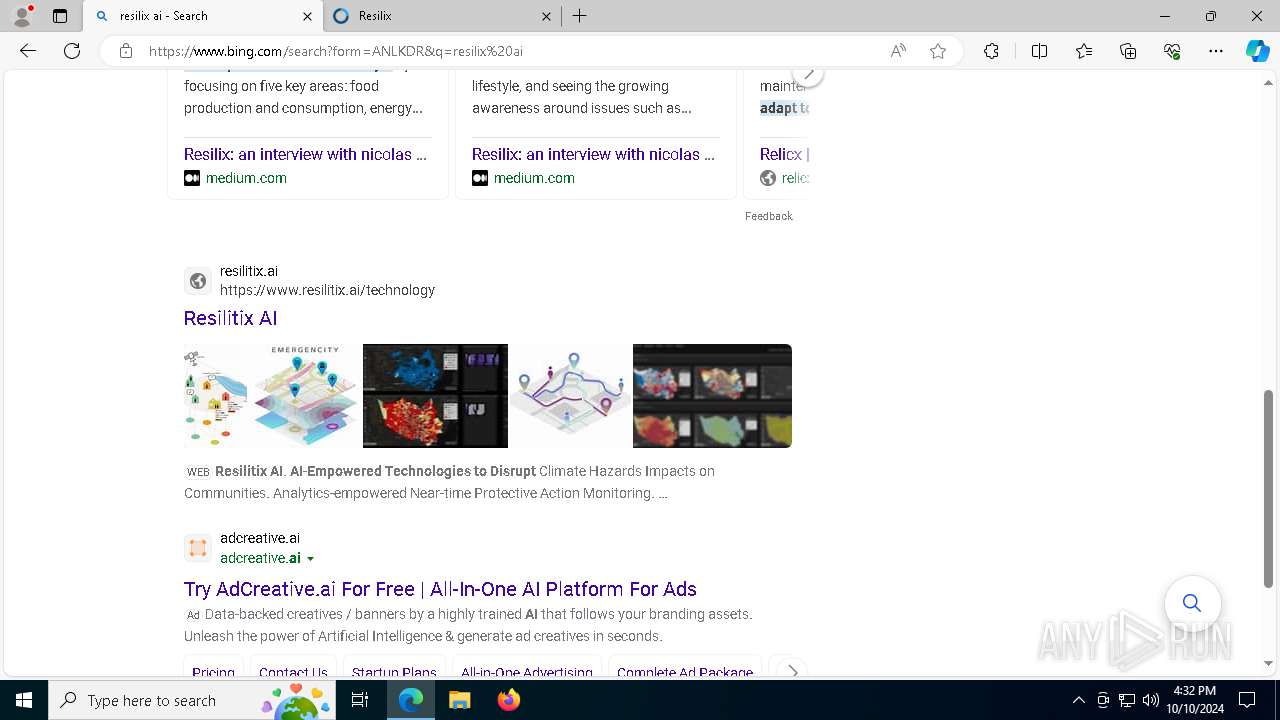Click the adcreative.ai orange favicon
The width and height of the screenshot is (1280, 720).
pyautogui.click(x=198, y=548)
